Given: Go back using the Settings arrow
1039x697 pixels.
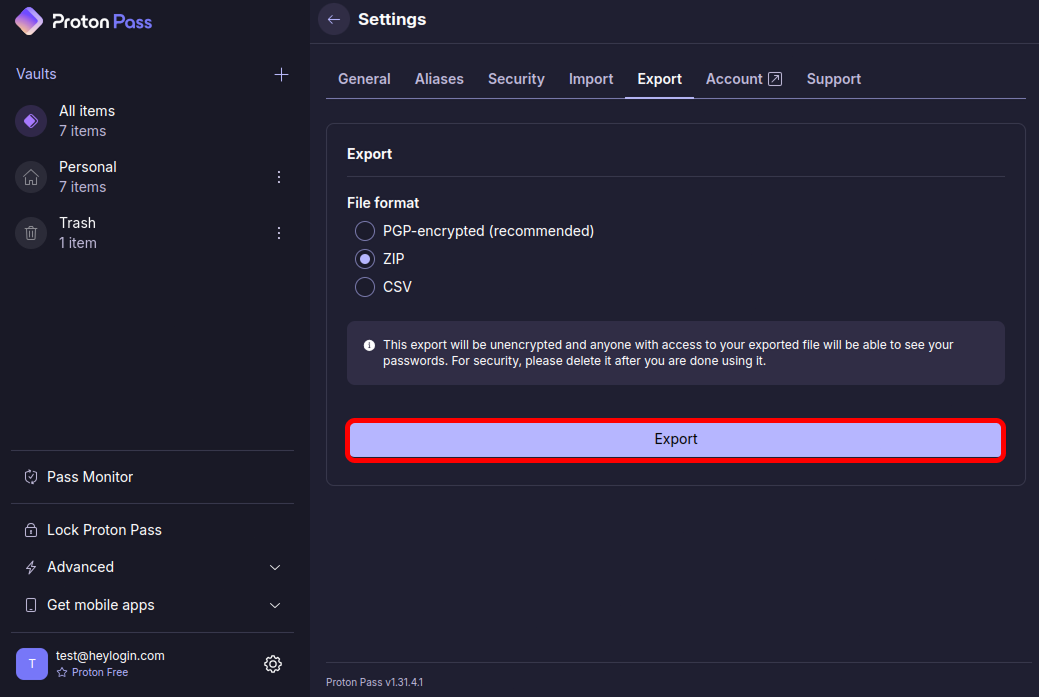Looking at the screenshot, I should click(x=334, y=19).
